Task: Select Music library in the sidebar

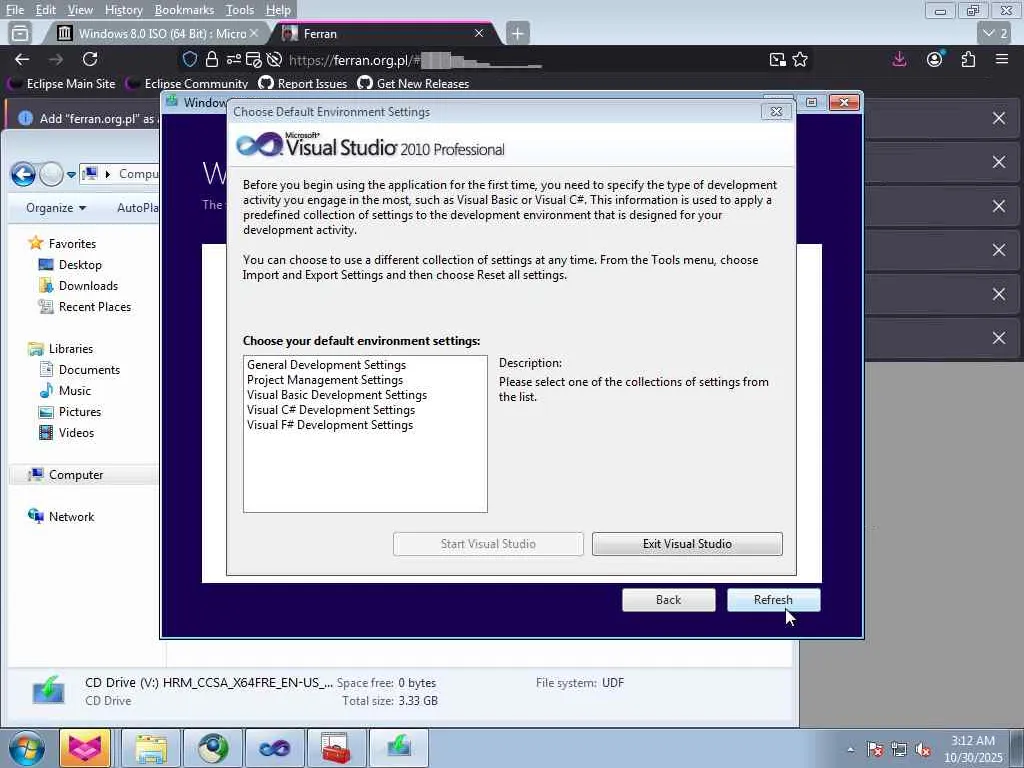Action: tap(65, 391)
